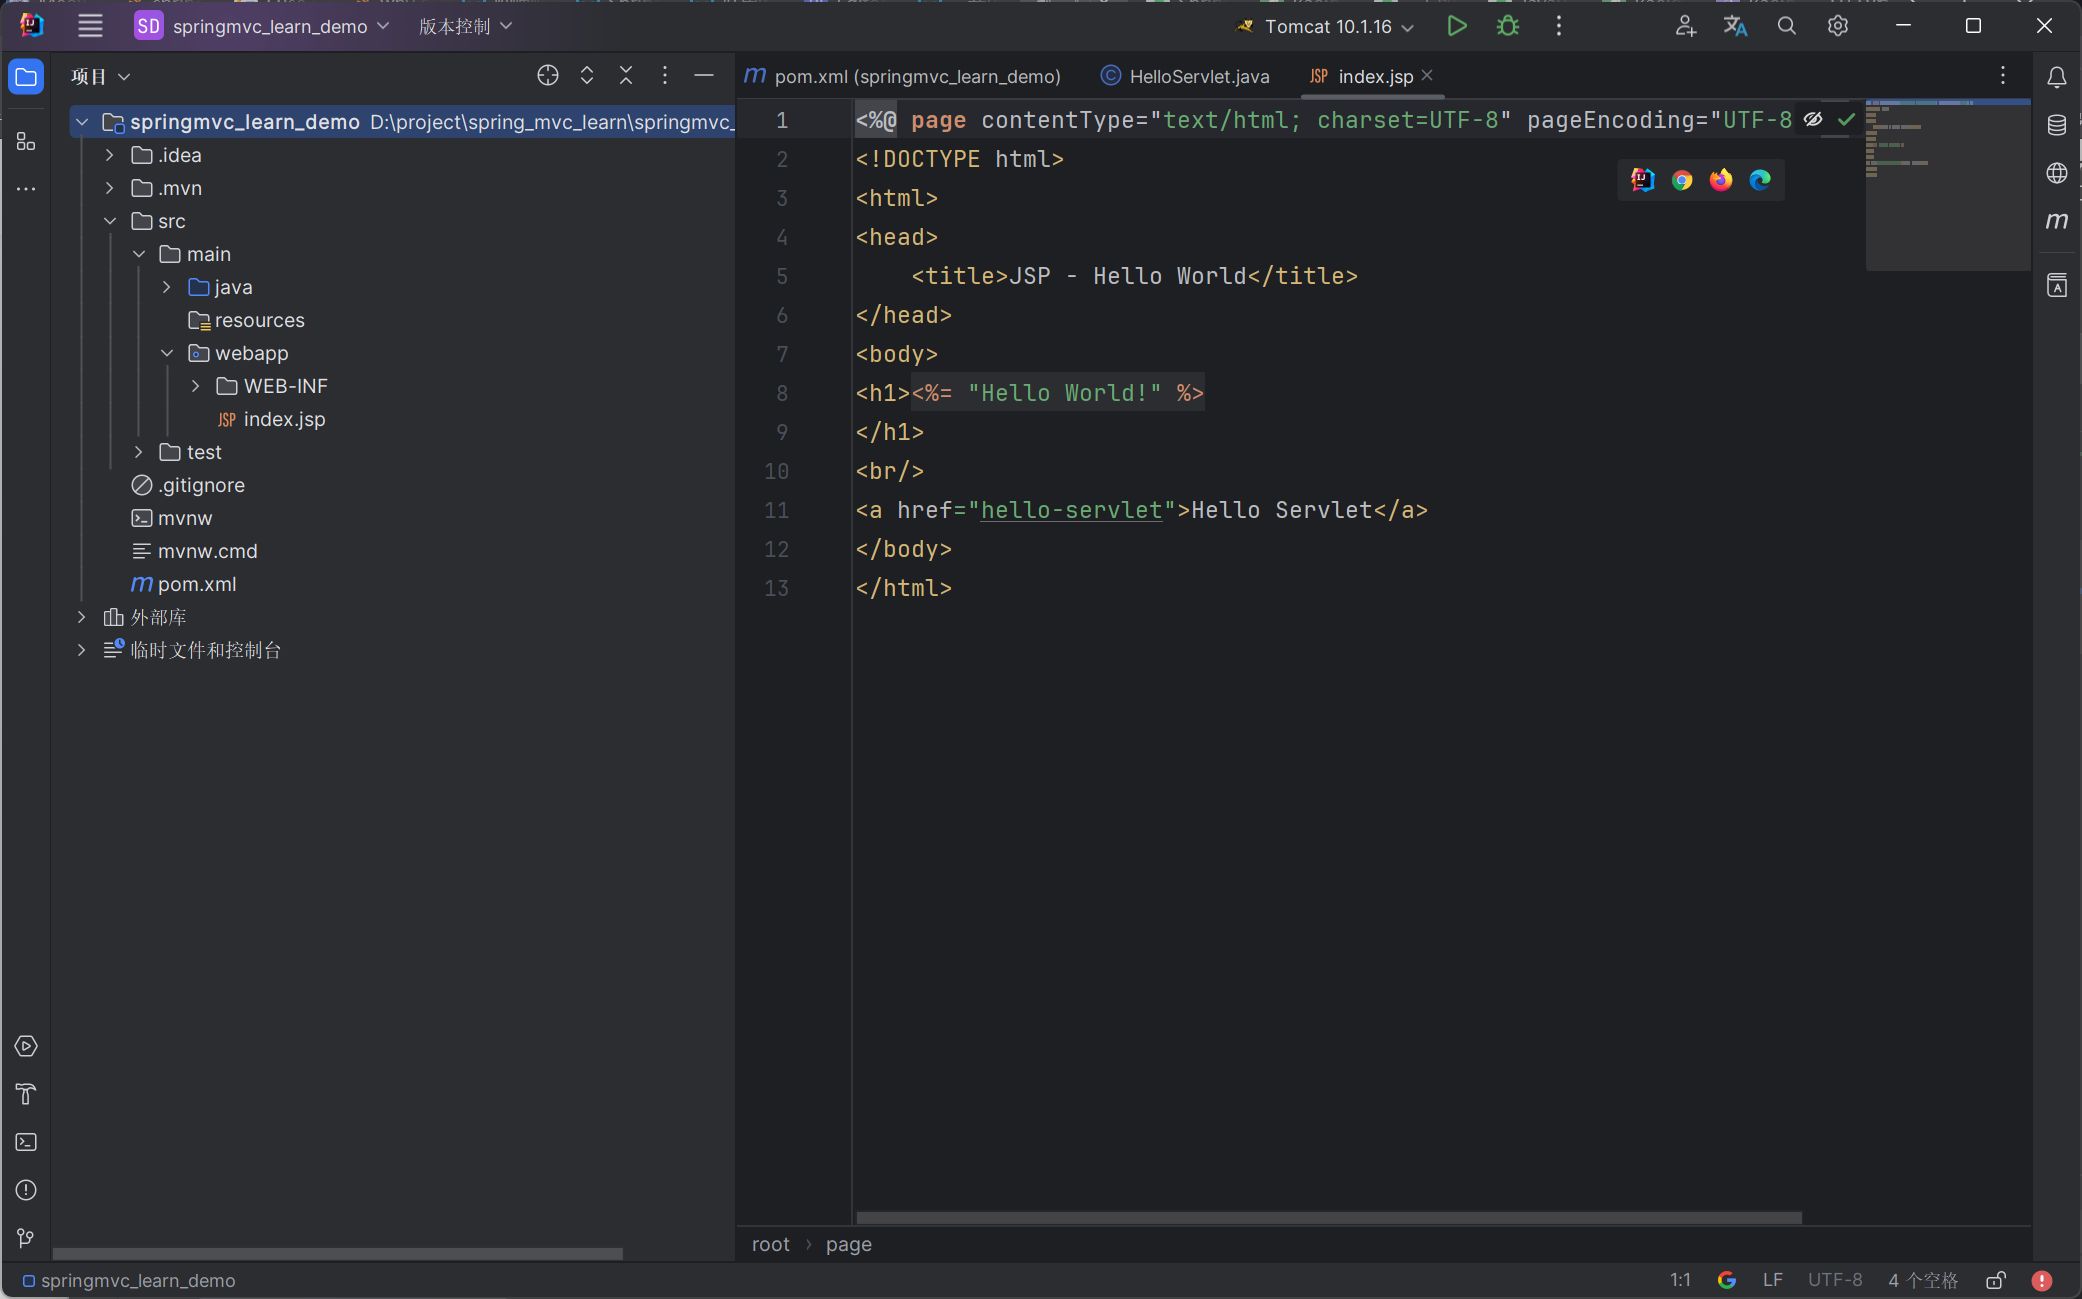The height and width of the screenshot is (1299, 2082).
Task: Collapse the webapp folder
Action: pos(167,353)
